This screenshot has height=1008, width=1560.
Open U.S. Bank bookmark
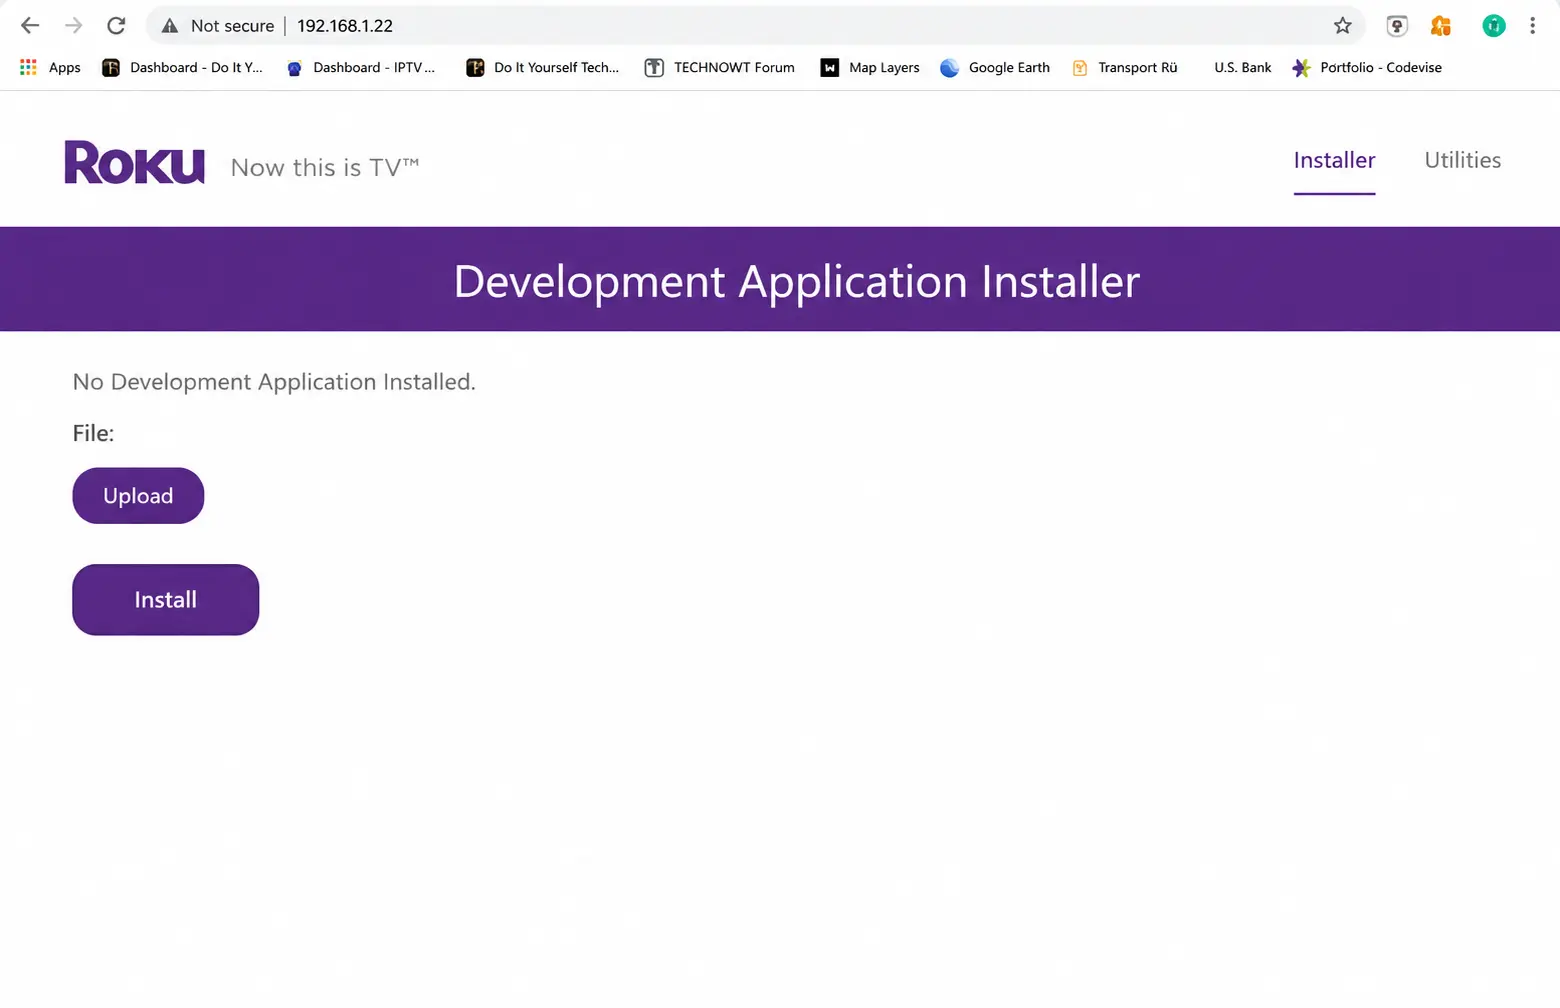coord(1242,67)
